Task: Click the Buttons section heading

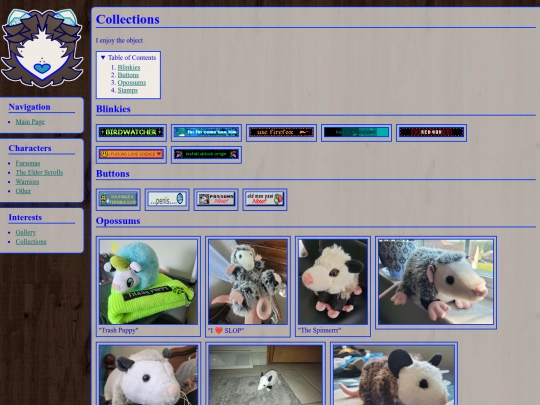Action: point(113,173)
